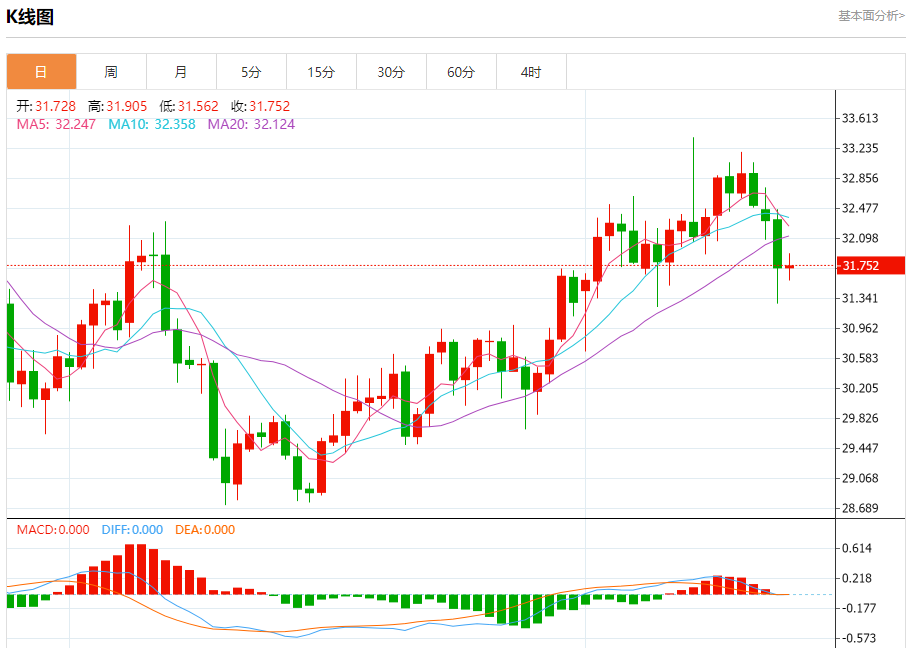Viewport: 911px width, 648px height.
Task: Open the 15分 interval tab
Action: (x=321, y=72)
